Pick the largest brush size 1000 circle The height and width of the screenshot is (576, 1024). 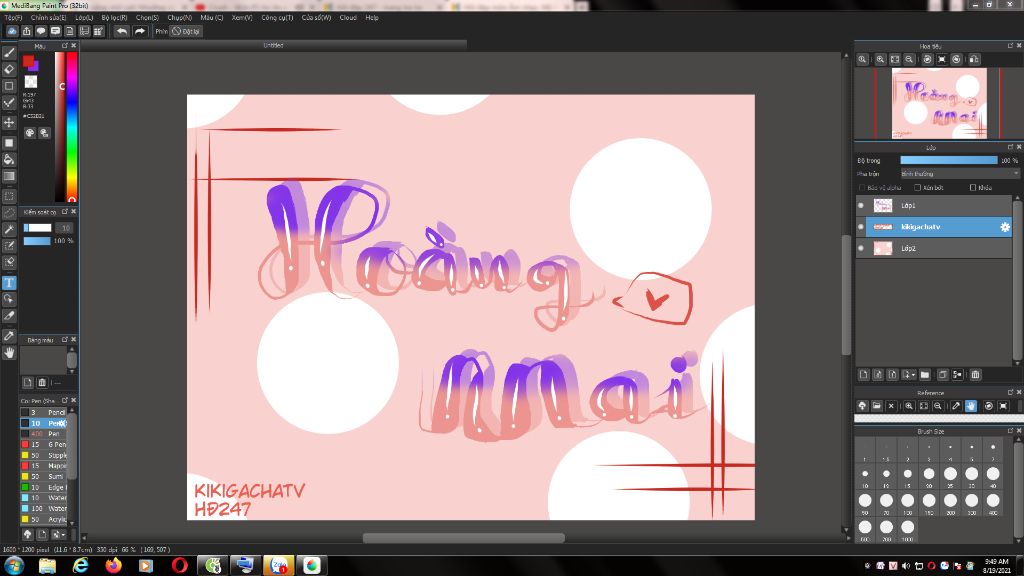[908, 526]
